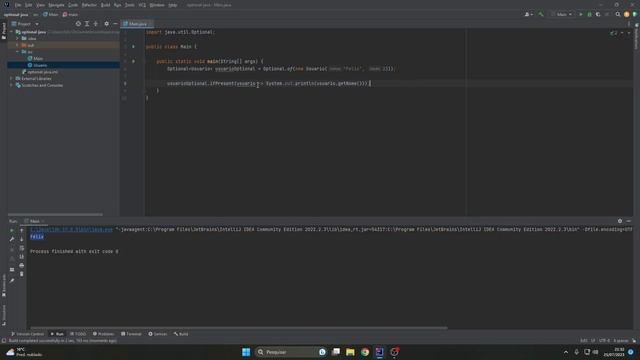This screenshot has width=640, height=360.
Task: Hide the Project panel with the minus icon
Action: point(115,24)
